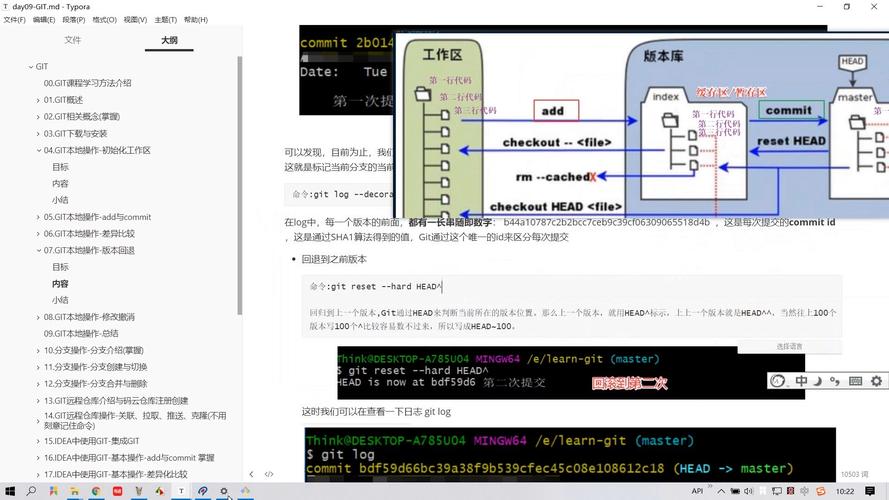Open the 文件(F) menu
The height and width of the screenshot is (500, 889).
[x=14, y=20]
